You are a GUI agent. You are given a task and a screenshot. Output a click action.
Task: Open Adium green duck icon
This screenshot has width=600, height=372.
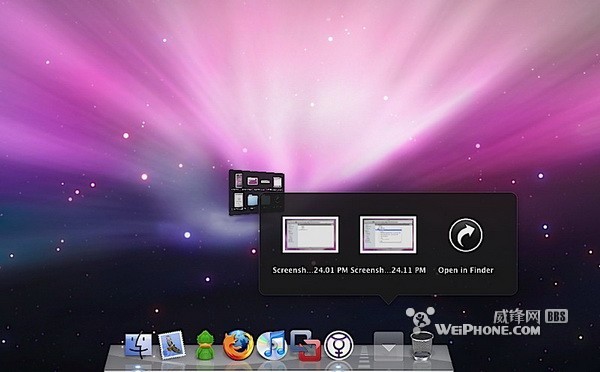click(x=205, y=345)
